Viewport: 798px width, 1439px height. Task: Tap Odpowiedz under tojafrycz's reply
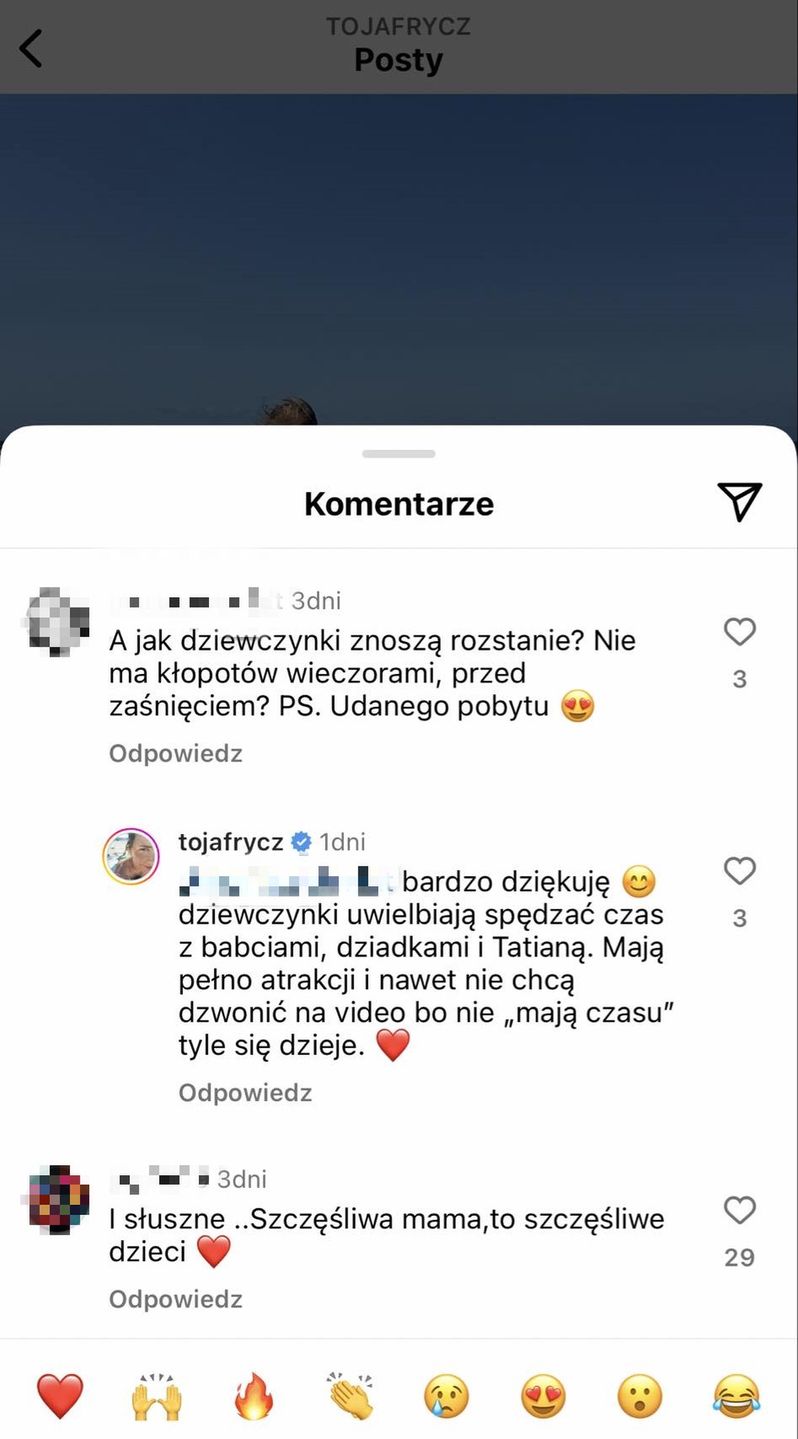[x=245, y=1093]
